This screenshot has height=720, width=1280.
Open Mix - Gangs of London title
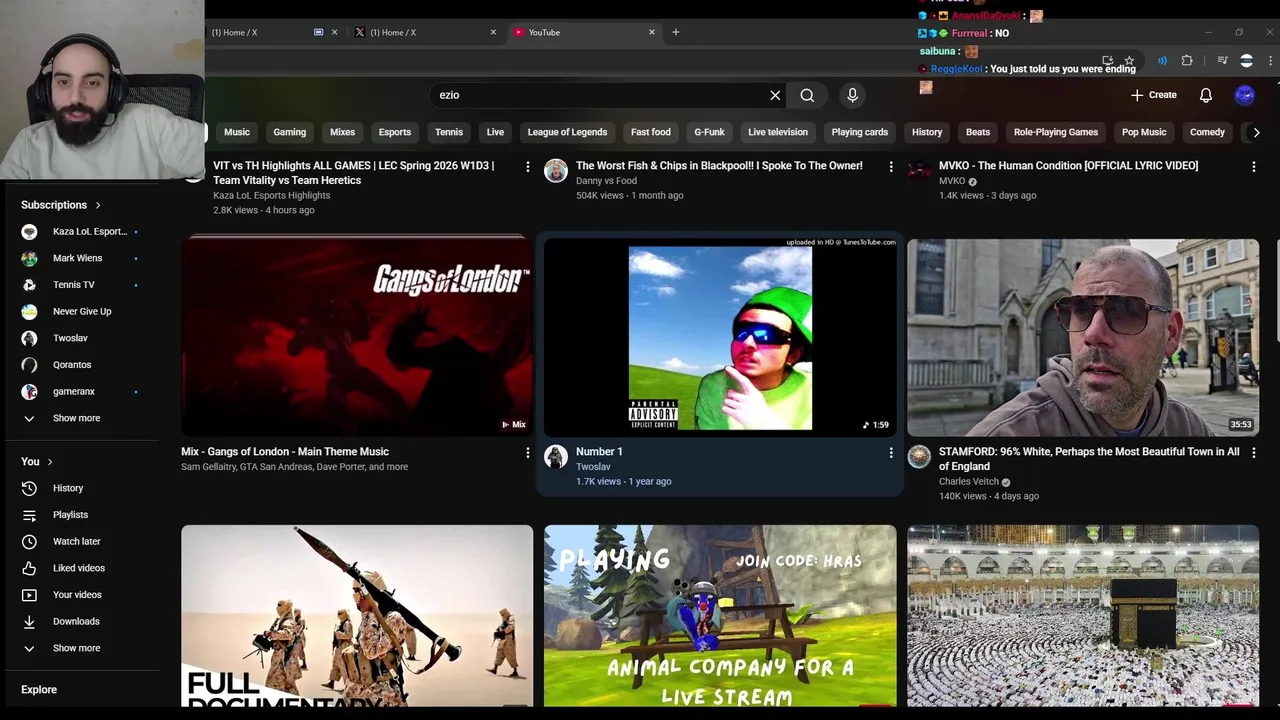pos(285,452)
